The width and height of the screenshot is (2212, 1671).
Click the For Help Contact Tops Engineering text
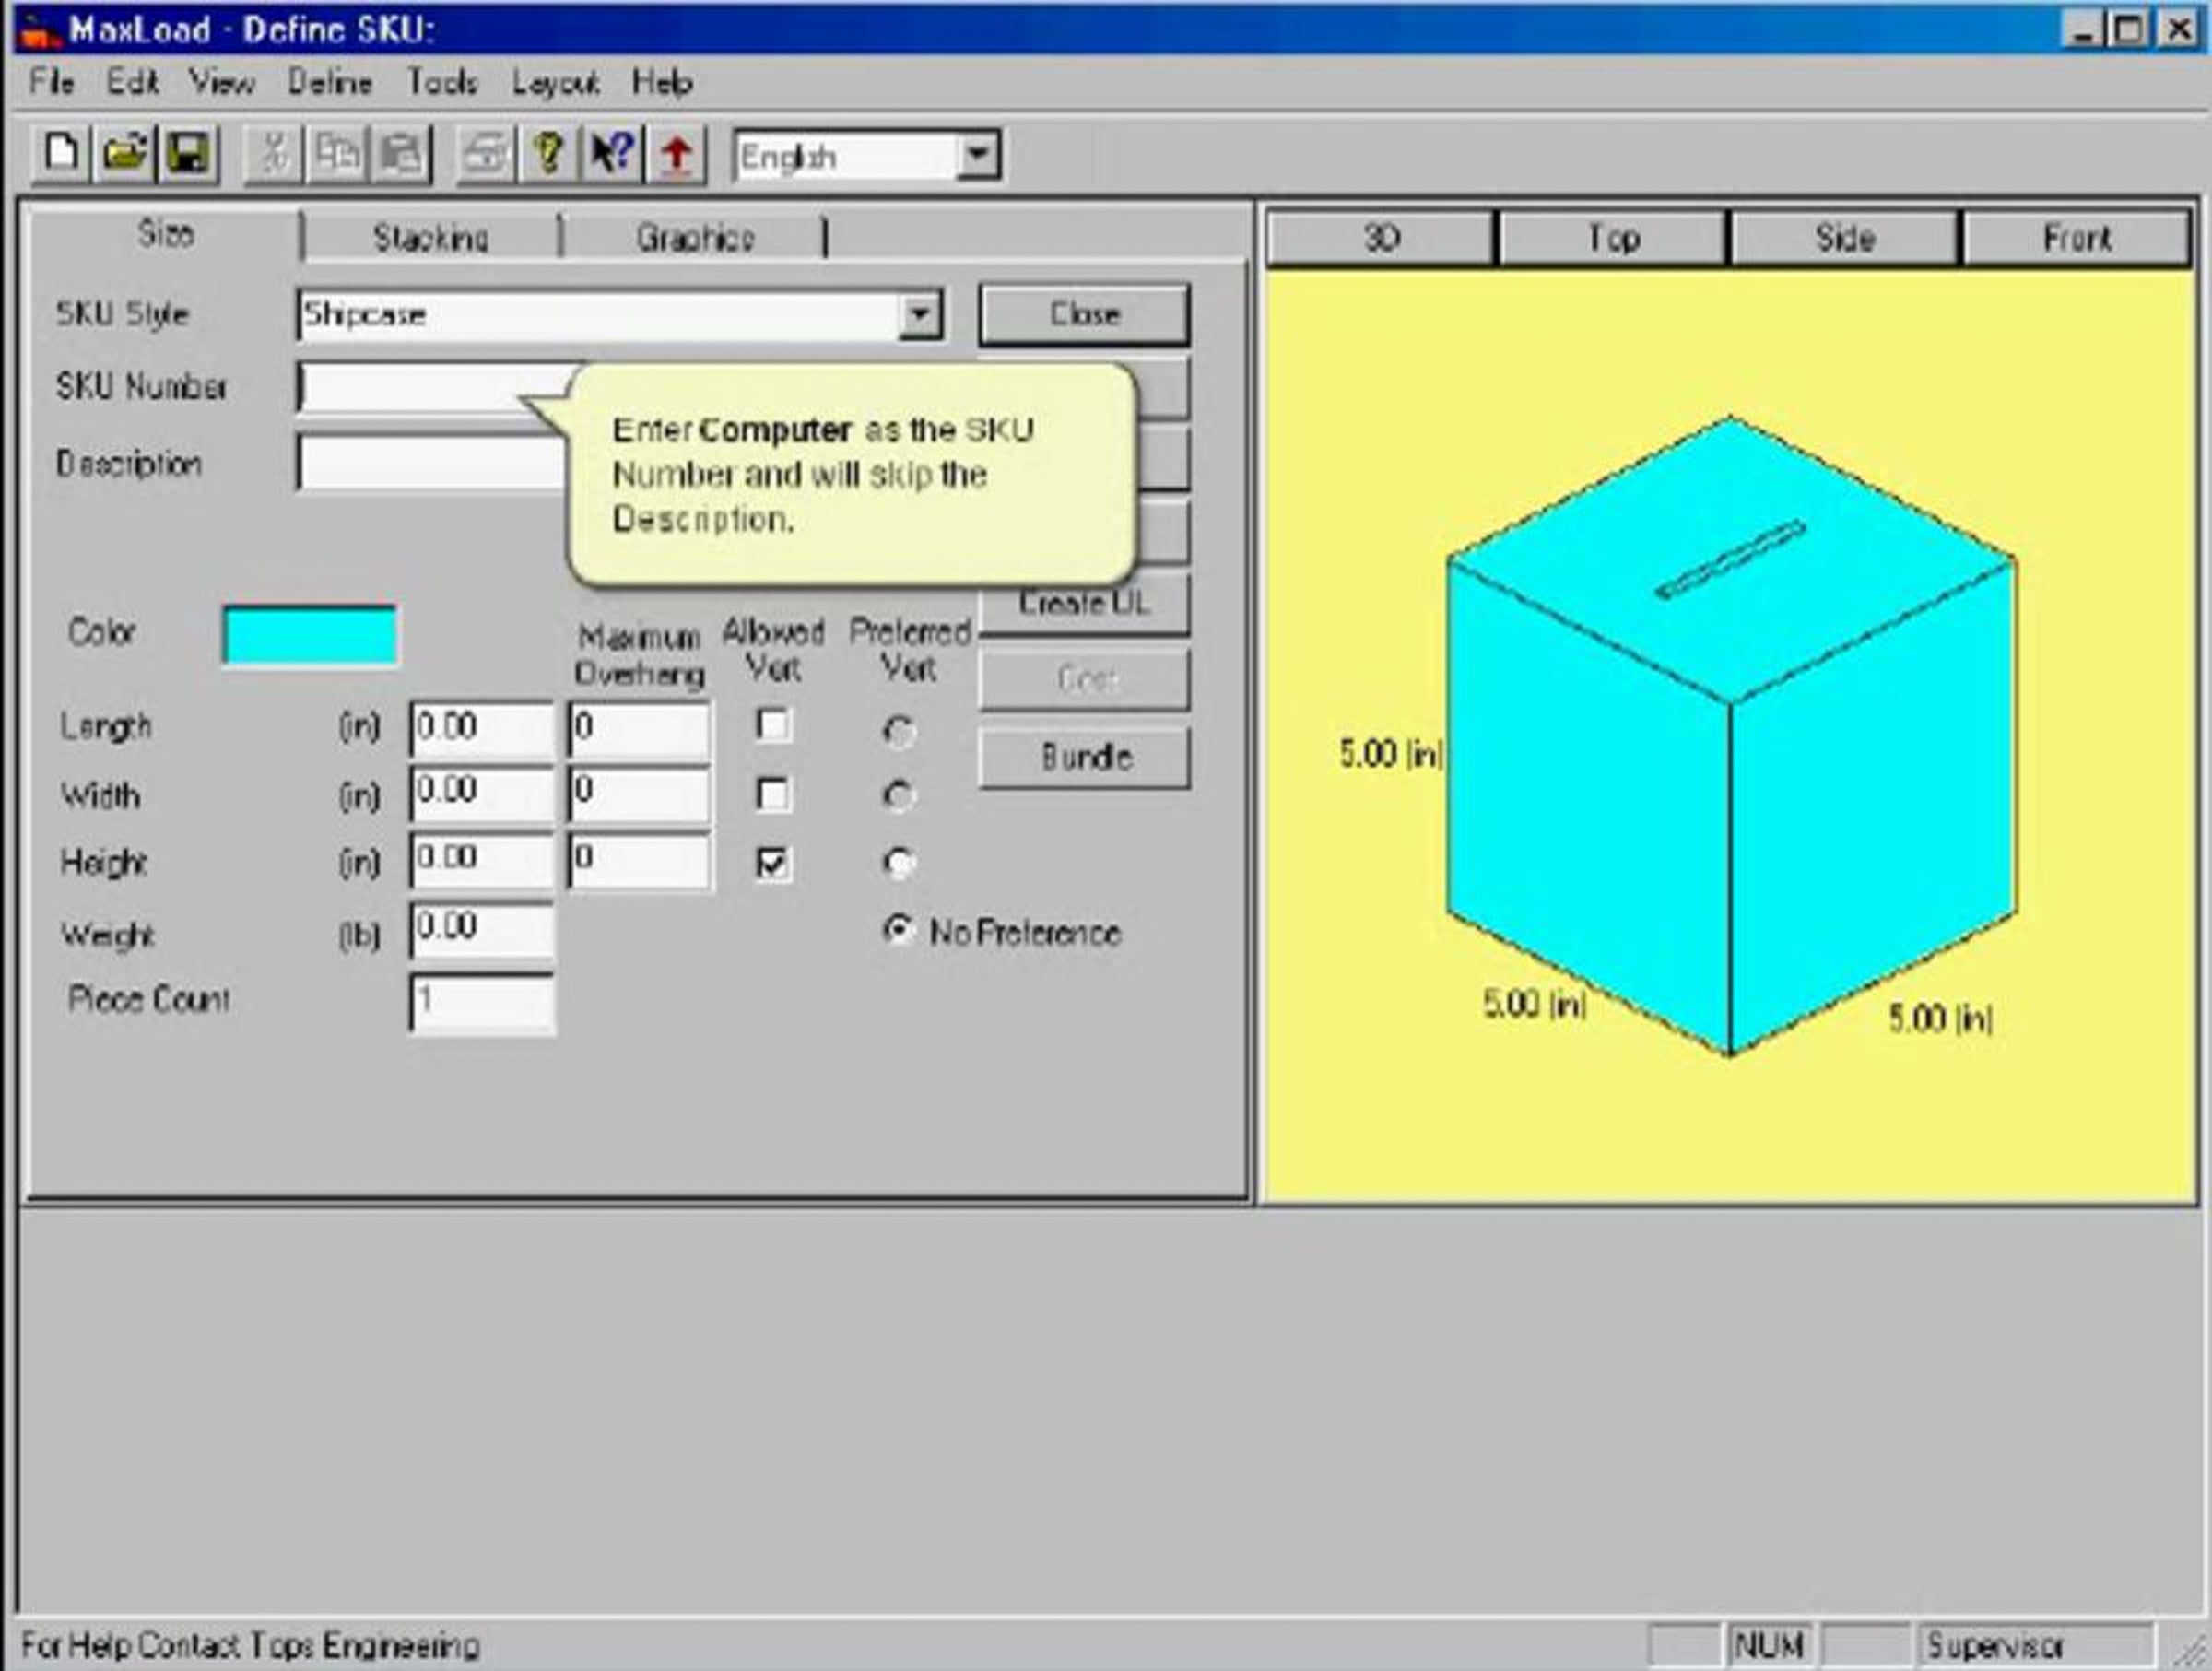250,1645
